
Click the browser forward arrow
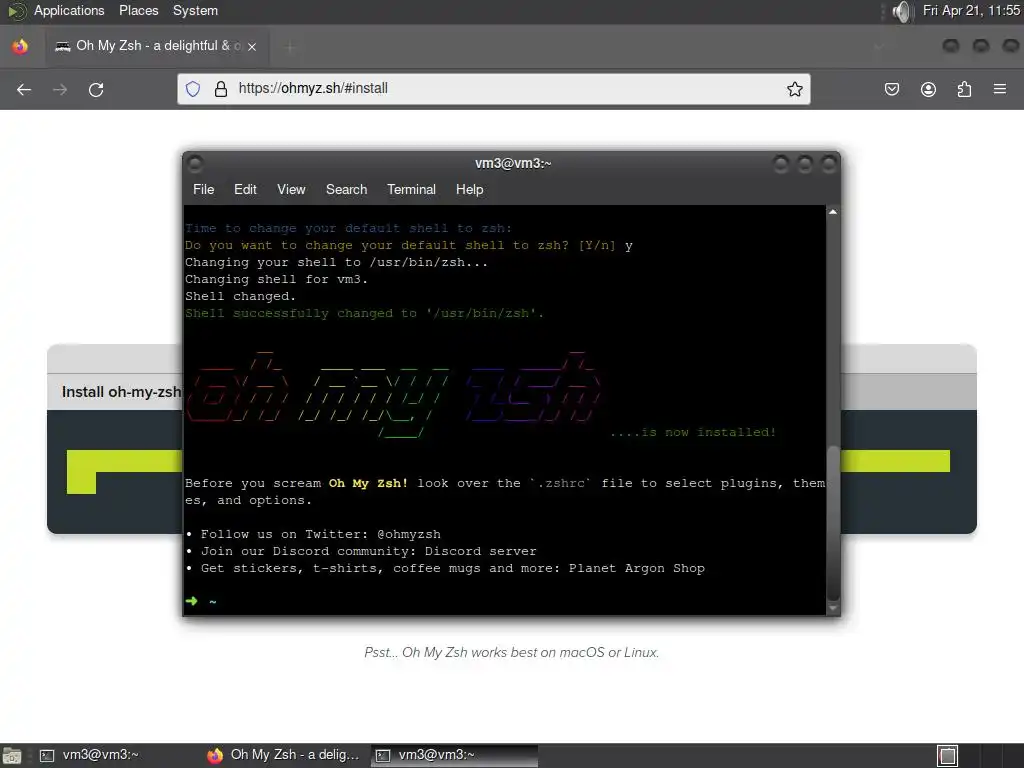(60, 89)
